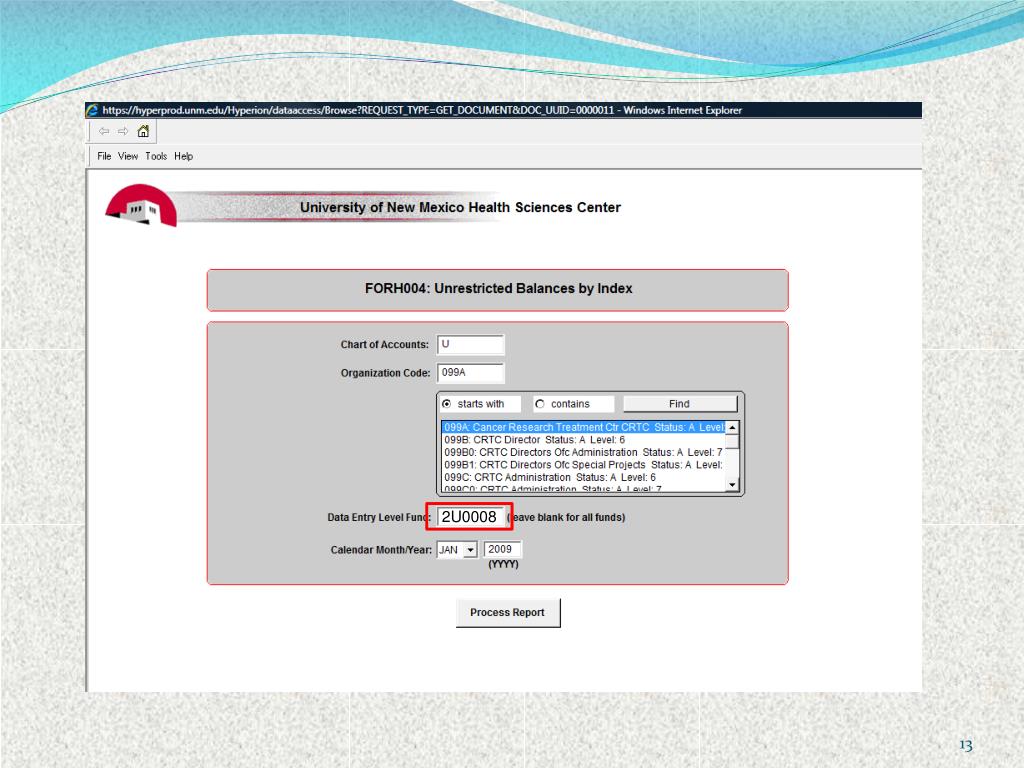Click the browser Forward arrow icon

(x=123, y=131)
